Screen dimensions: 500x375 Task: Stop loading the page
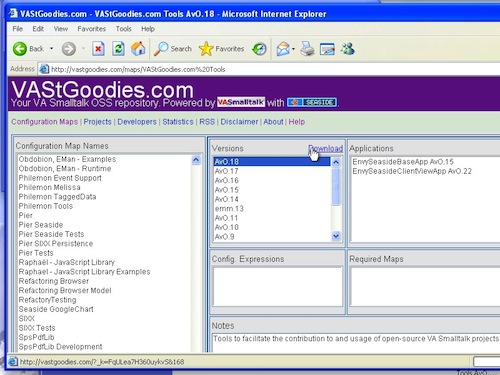(x=98, y=49)
